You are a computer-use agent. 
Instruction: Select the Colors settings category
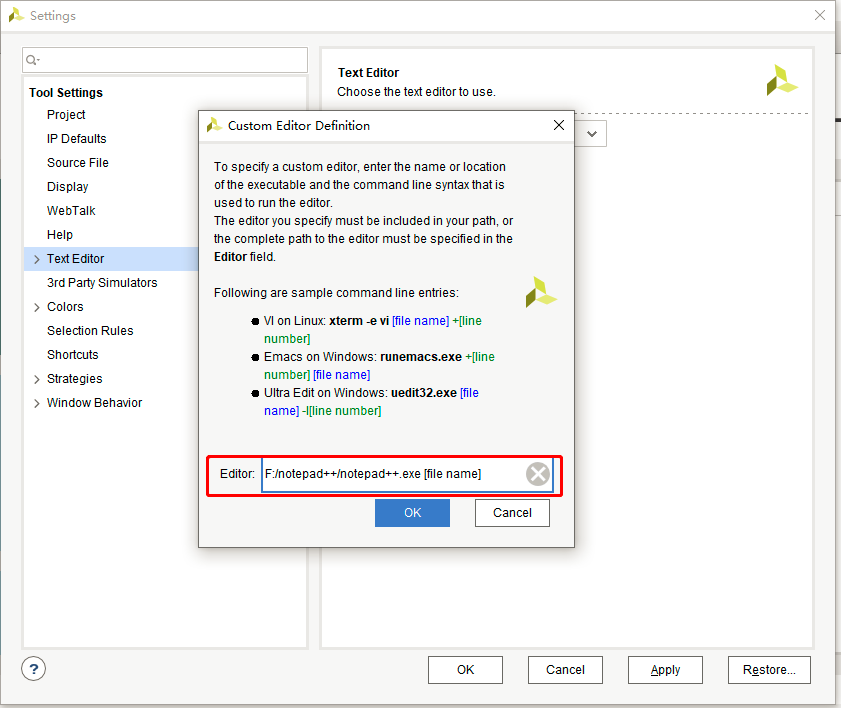(65, 307)
